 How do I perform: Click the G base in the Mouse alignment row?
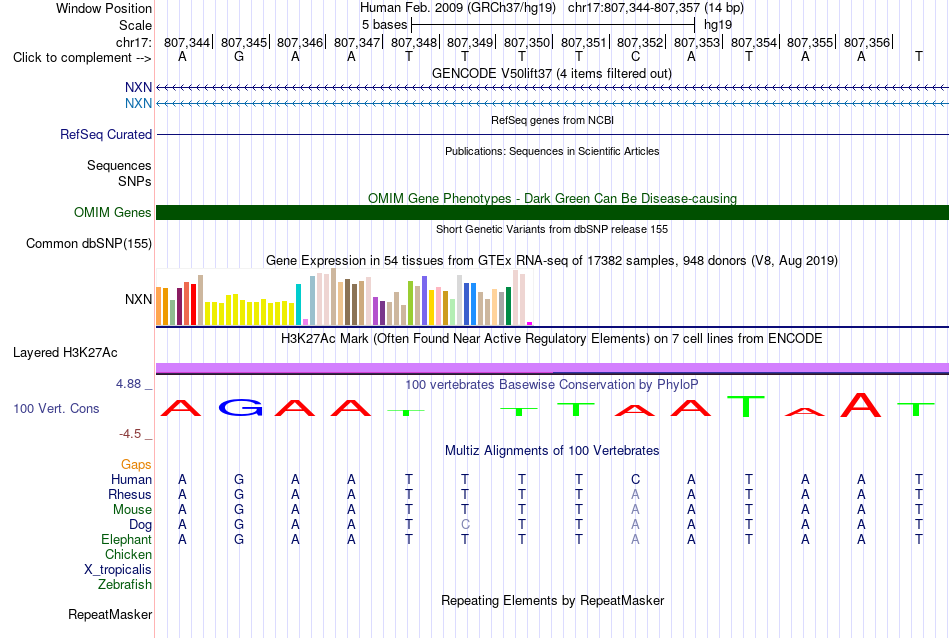coord(239,510)
